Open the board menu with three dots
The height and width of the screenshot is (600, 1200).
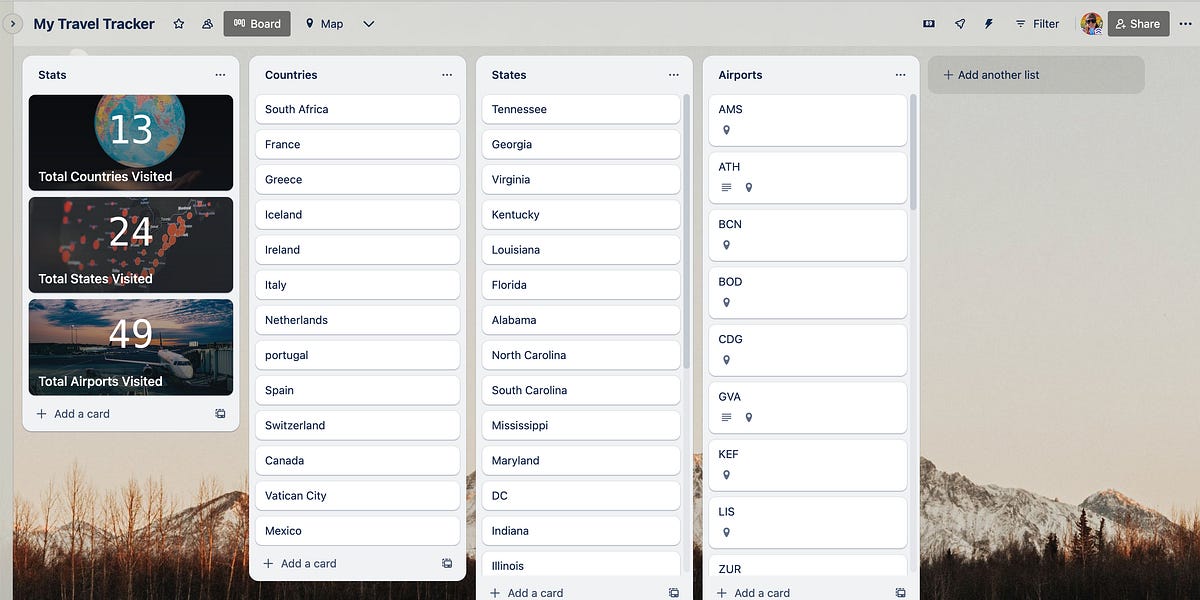point(1185,23)
